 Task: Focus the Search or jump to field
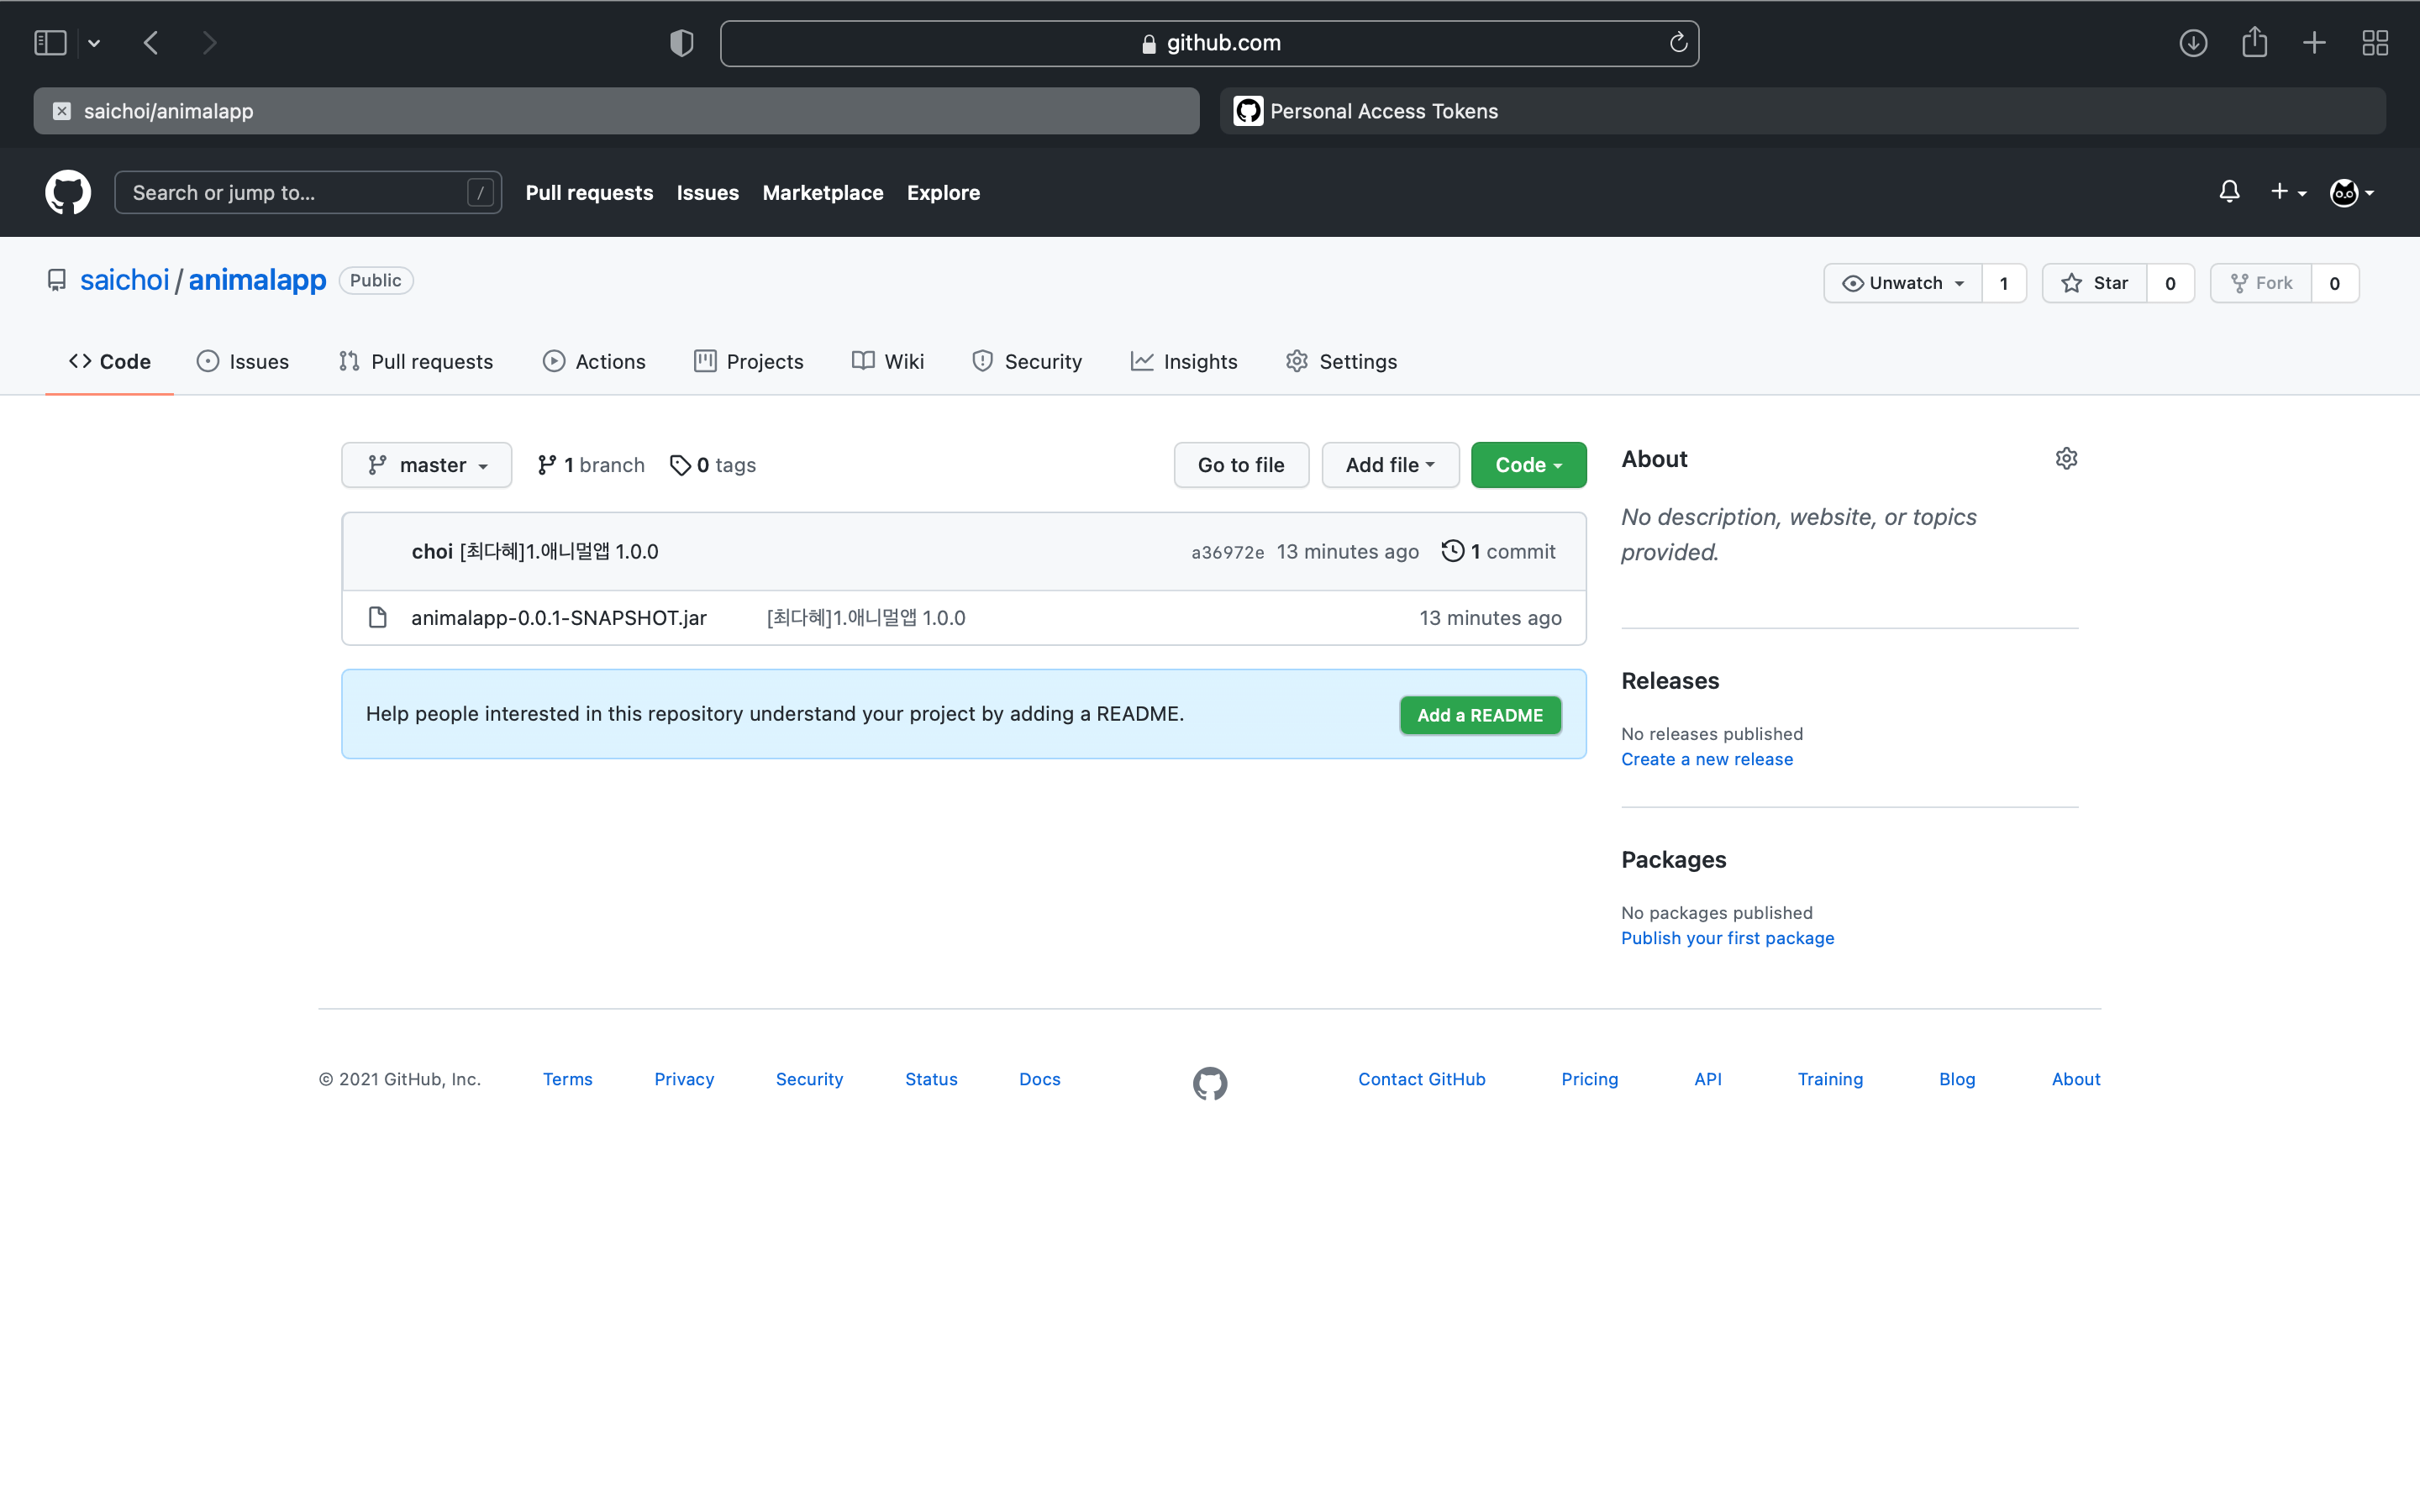pyautogui.click(x=308, y=192)
